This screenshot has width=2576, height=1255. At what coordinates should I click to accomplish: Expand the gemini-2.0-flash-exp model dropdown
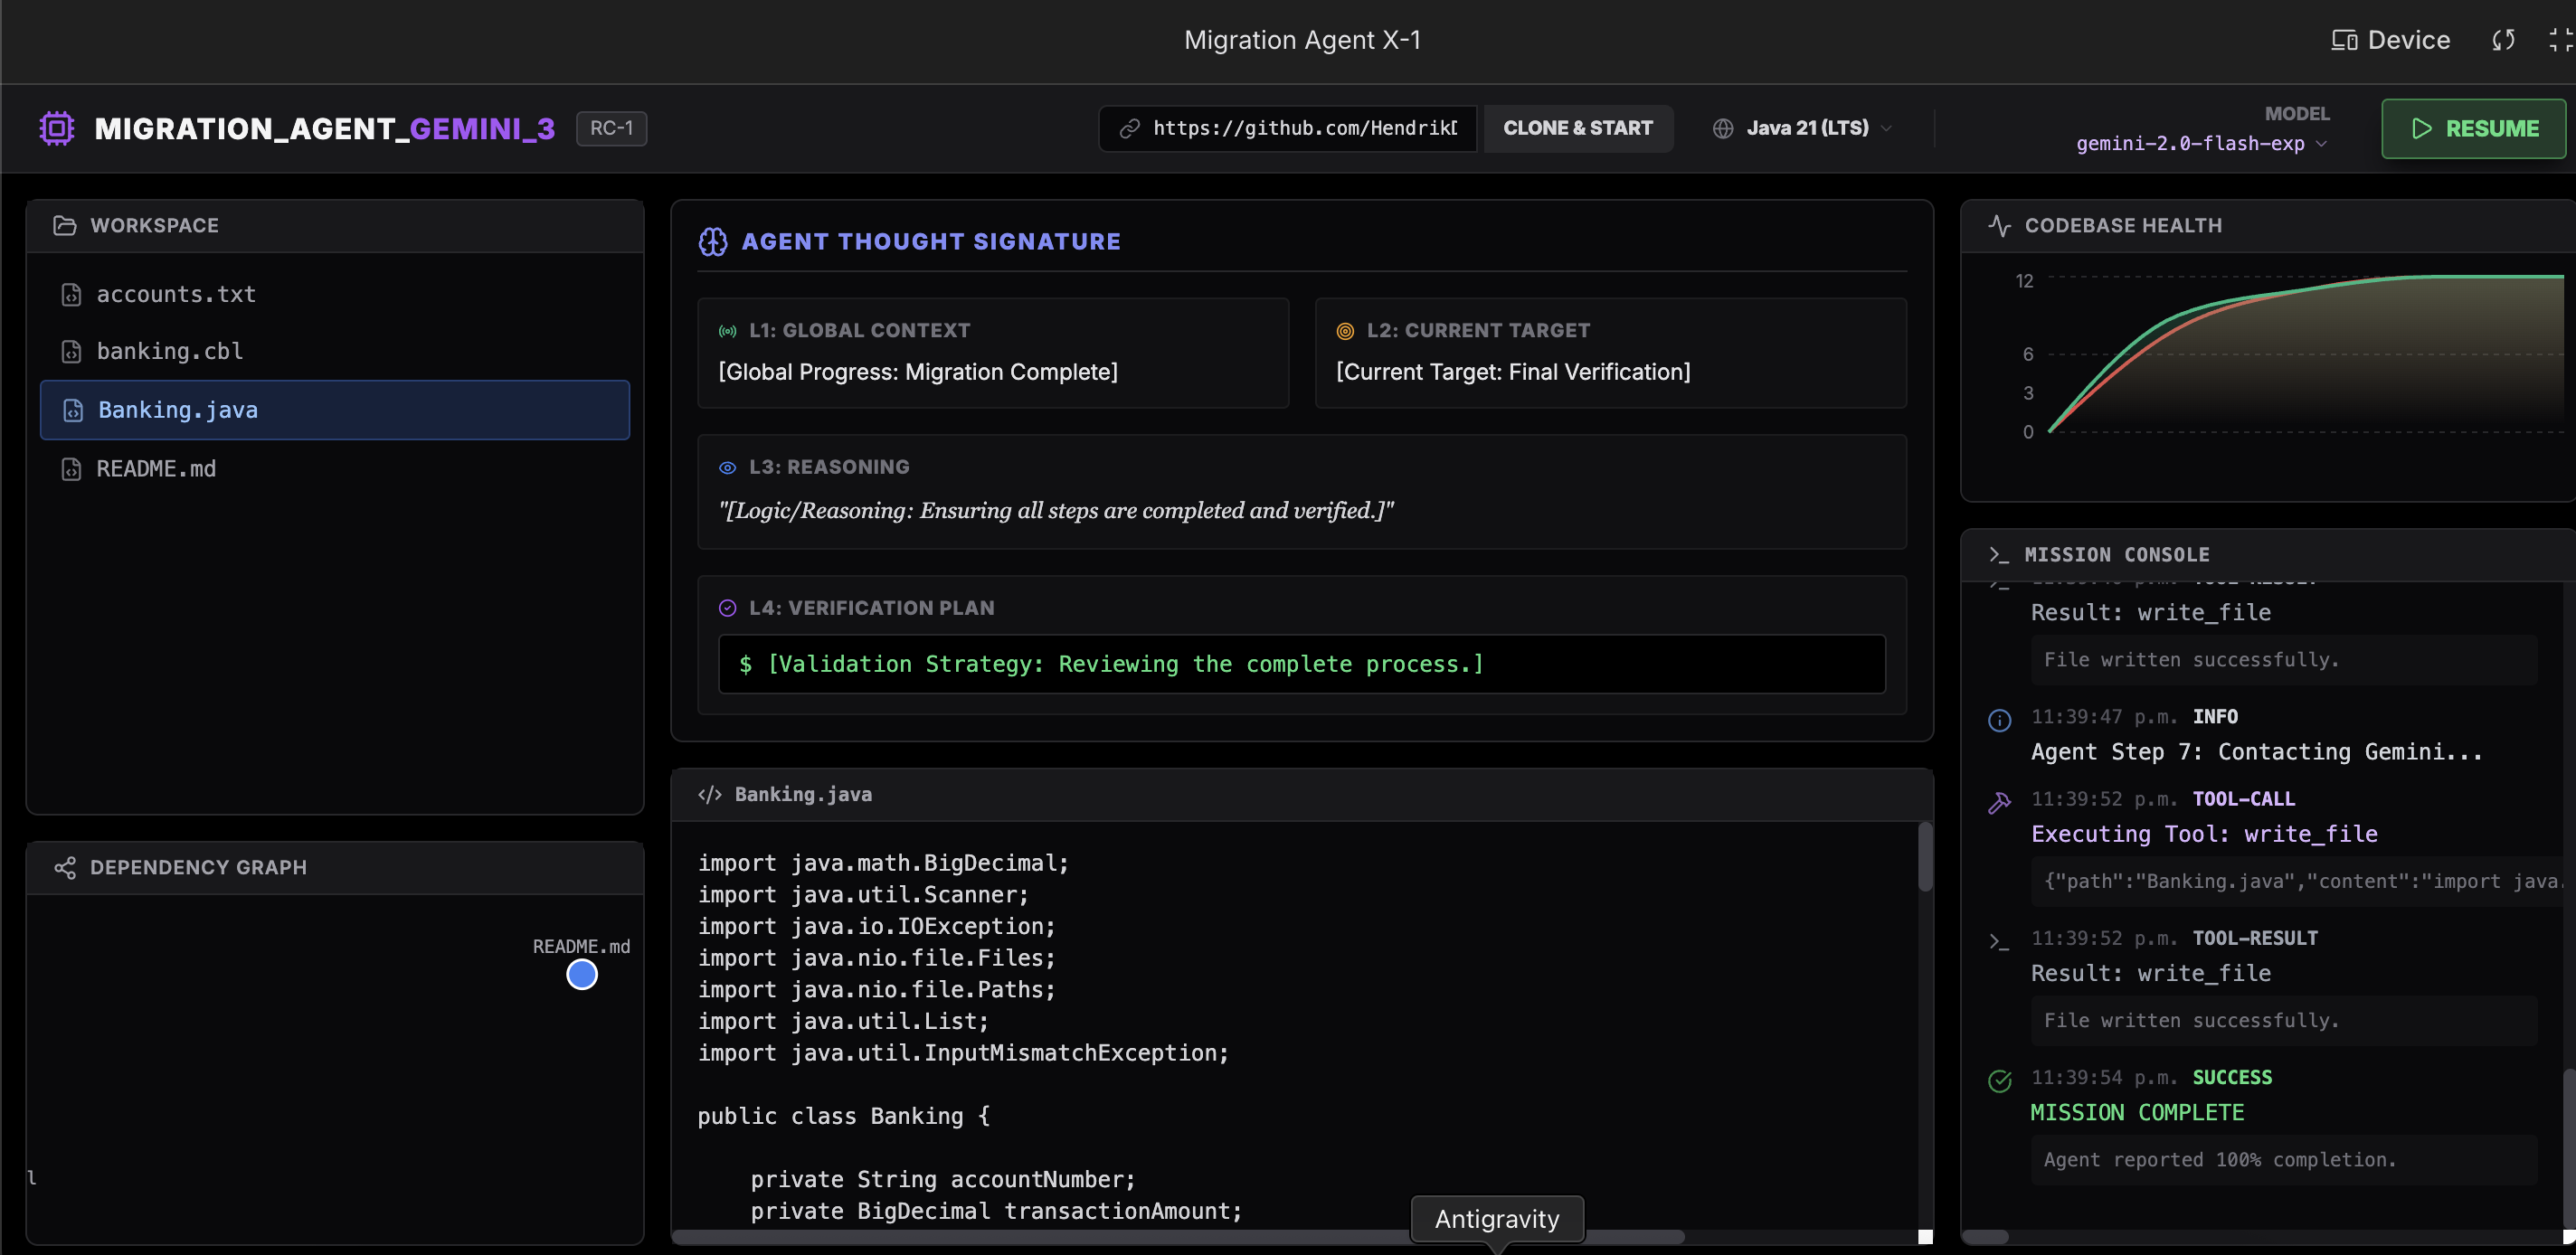pos(2200,143)
